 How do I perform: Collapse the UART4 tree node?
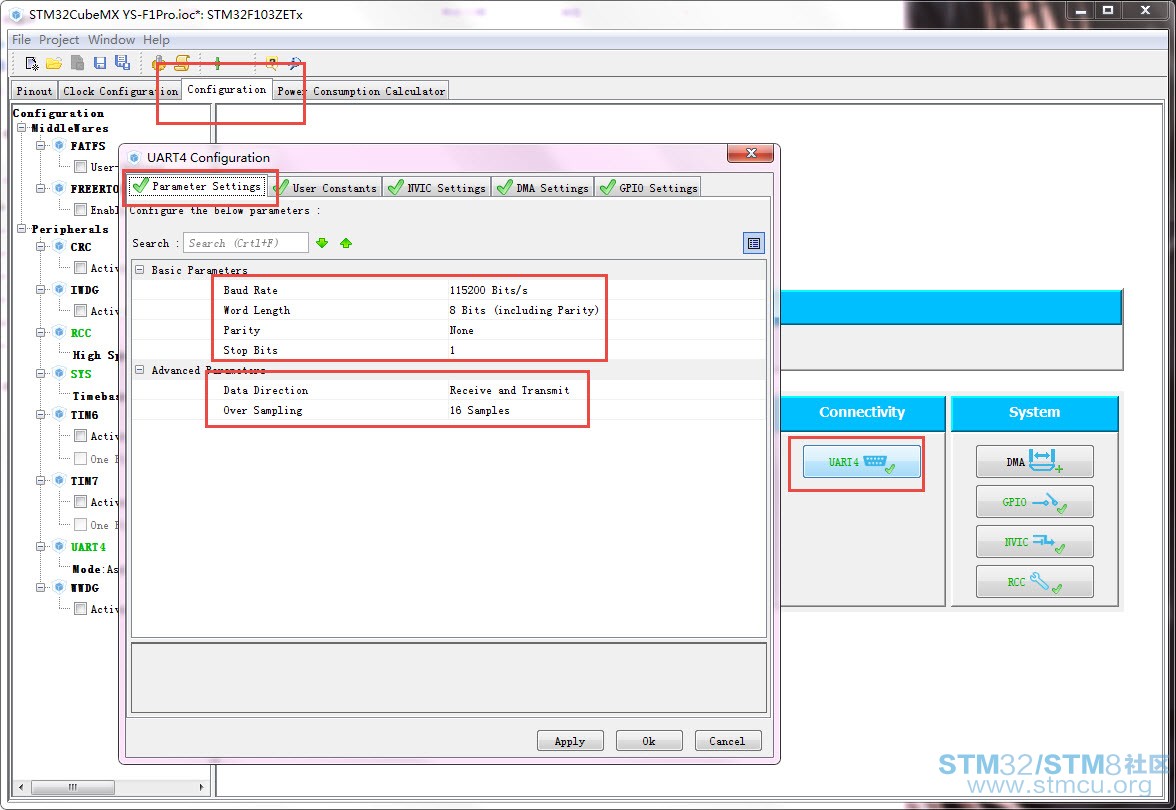click(41, 547)
